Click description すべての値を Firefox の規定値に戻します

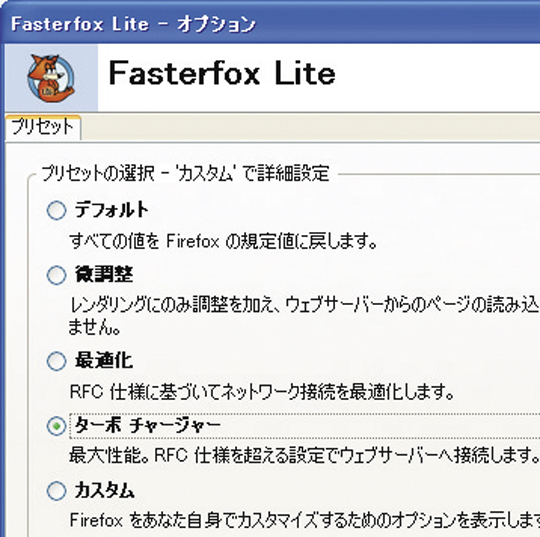223,241
